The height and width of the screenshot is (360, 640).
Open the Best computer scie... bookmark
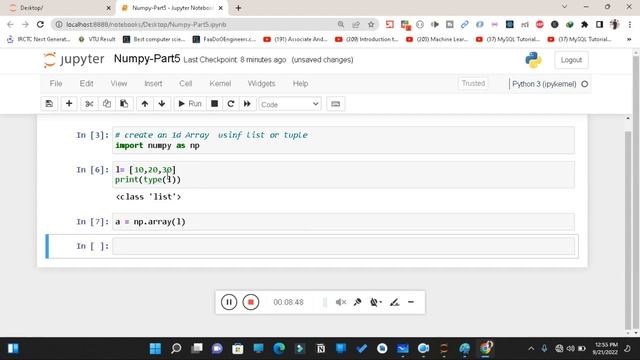[x=154, y=39]
